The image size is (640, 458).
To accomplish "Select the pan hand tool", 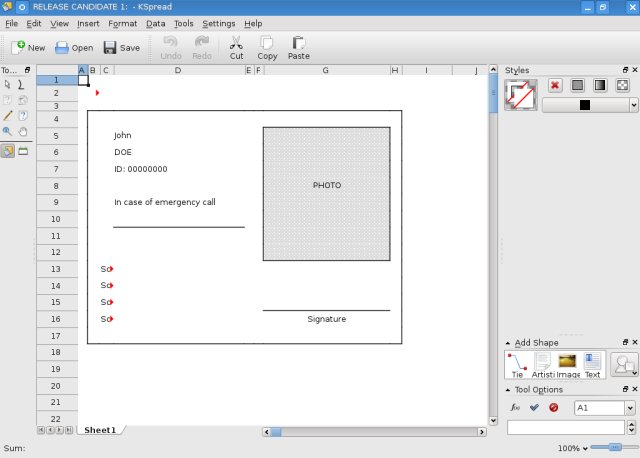I will [23, 132].
